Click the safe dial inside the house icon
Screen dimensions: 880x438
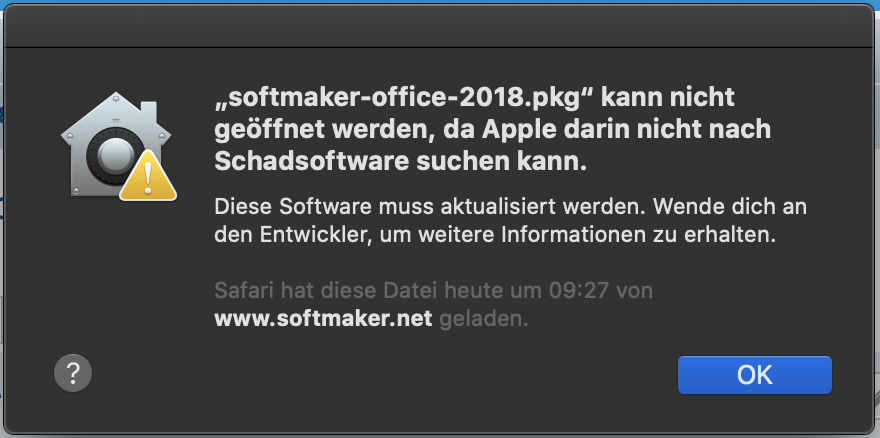(x=116, y=155)
